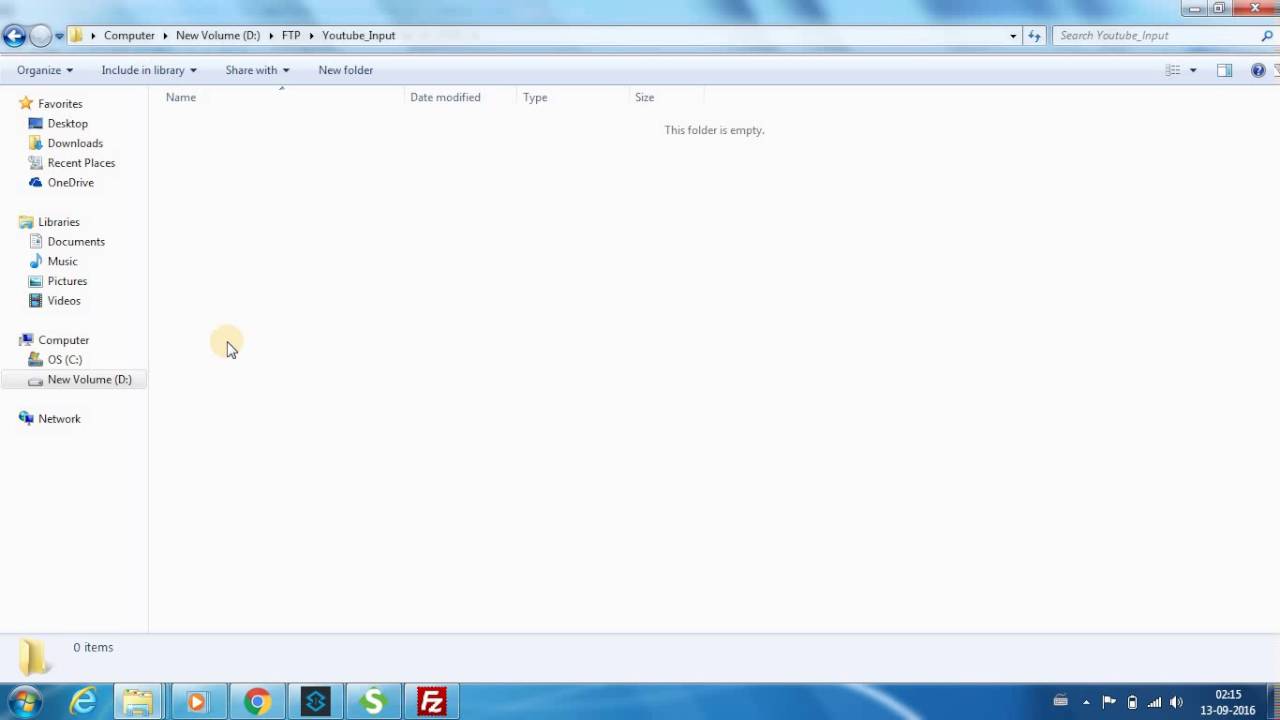This screenshot has height=720, width=1280.
Task: Open the Pictures library
Action: point(67,281)
